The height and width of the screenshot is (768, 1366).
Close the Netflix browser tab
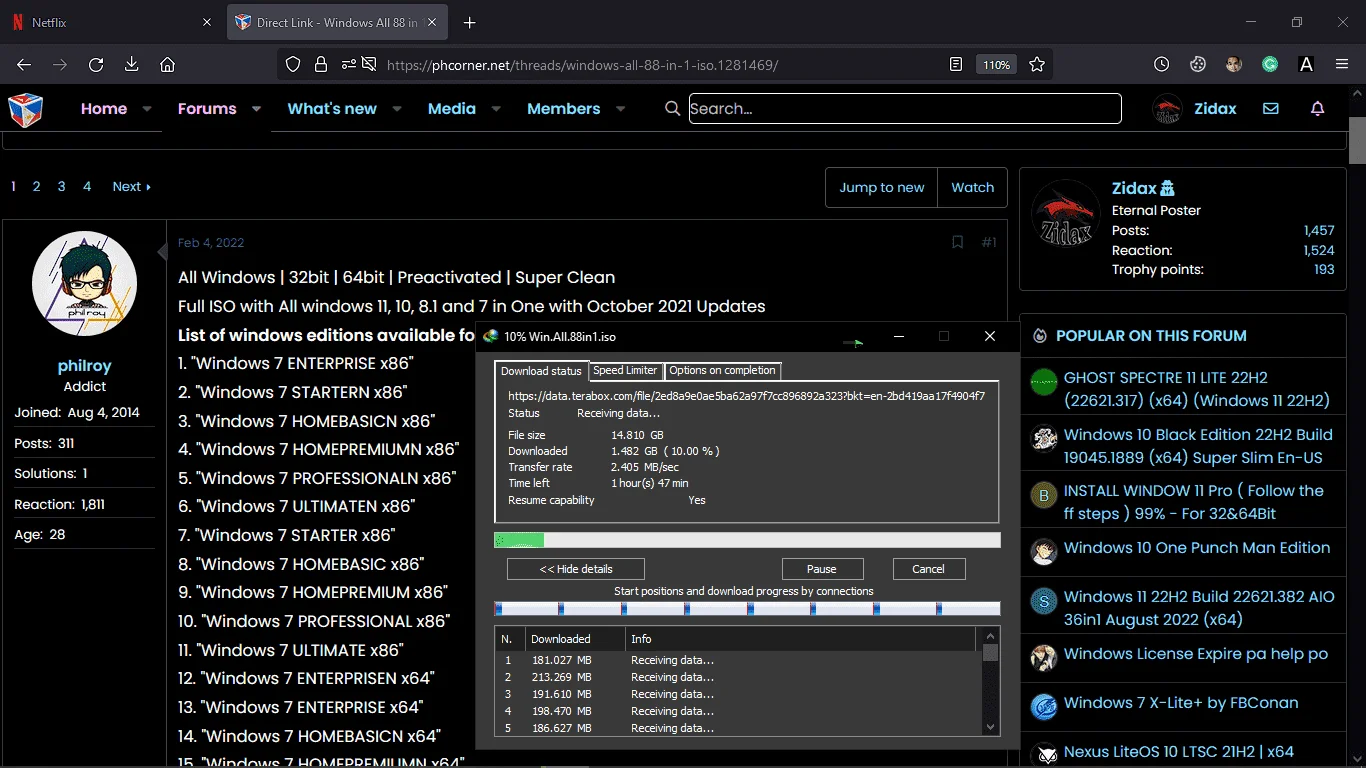(205, 23)
